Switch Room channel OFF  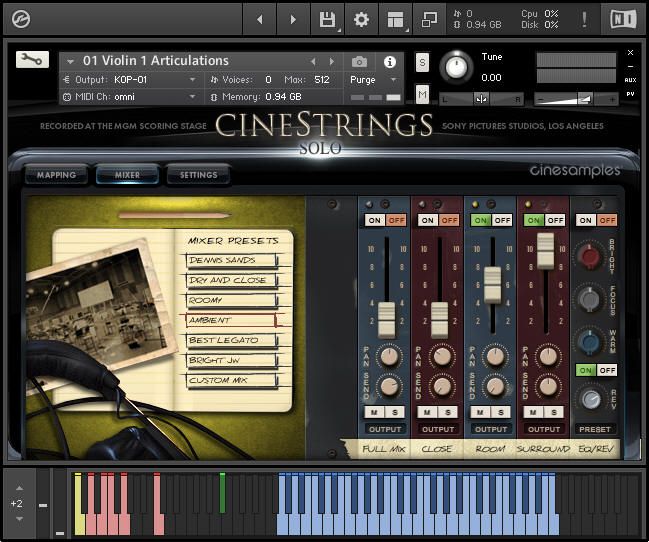[x=502, y=220]
